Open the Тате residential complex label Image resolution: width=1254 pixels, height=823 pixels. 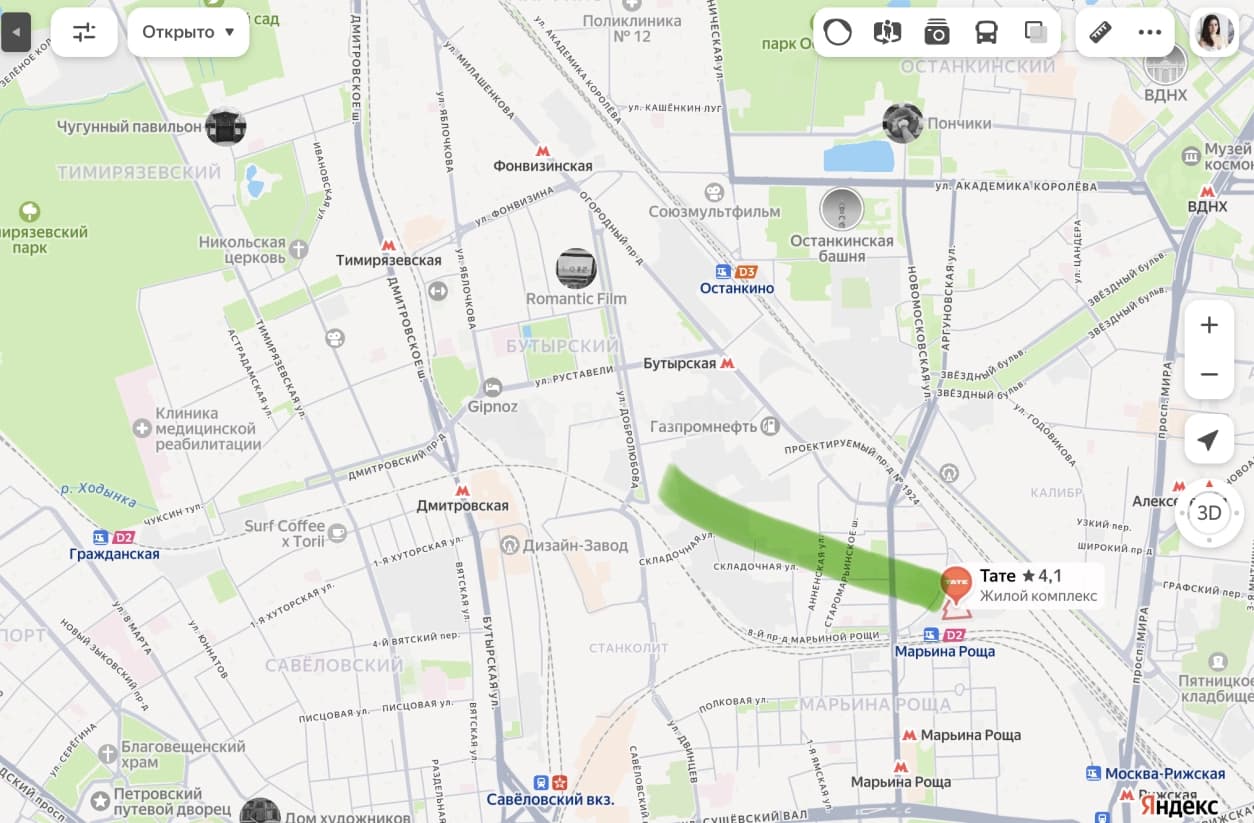pyautogui.click(x=1038, y=586)
